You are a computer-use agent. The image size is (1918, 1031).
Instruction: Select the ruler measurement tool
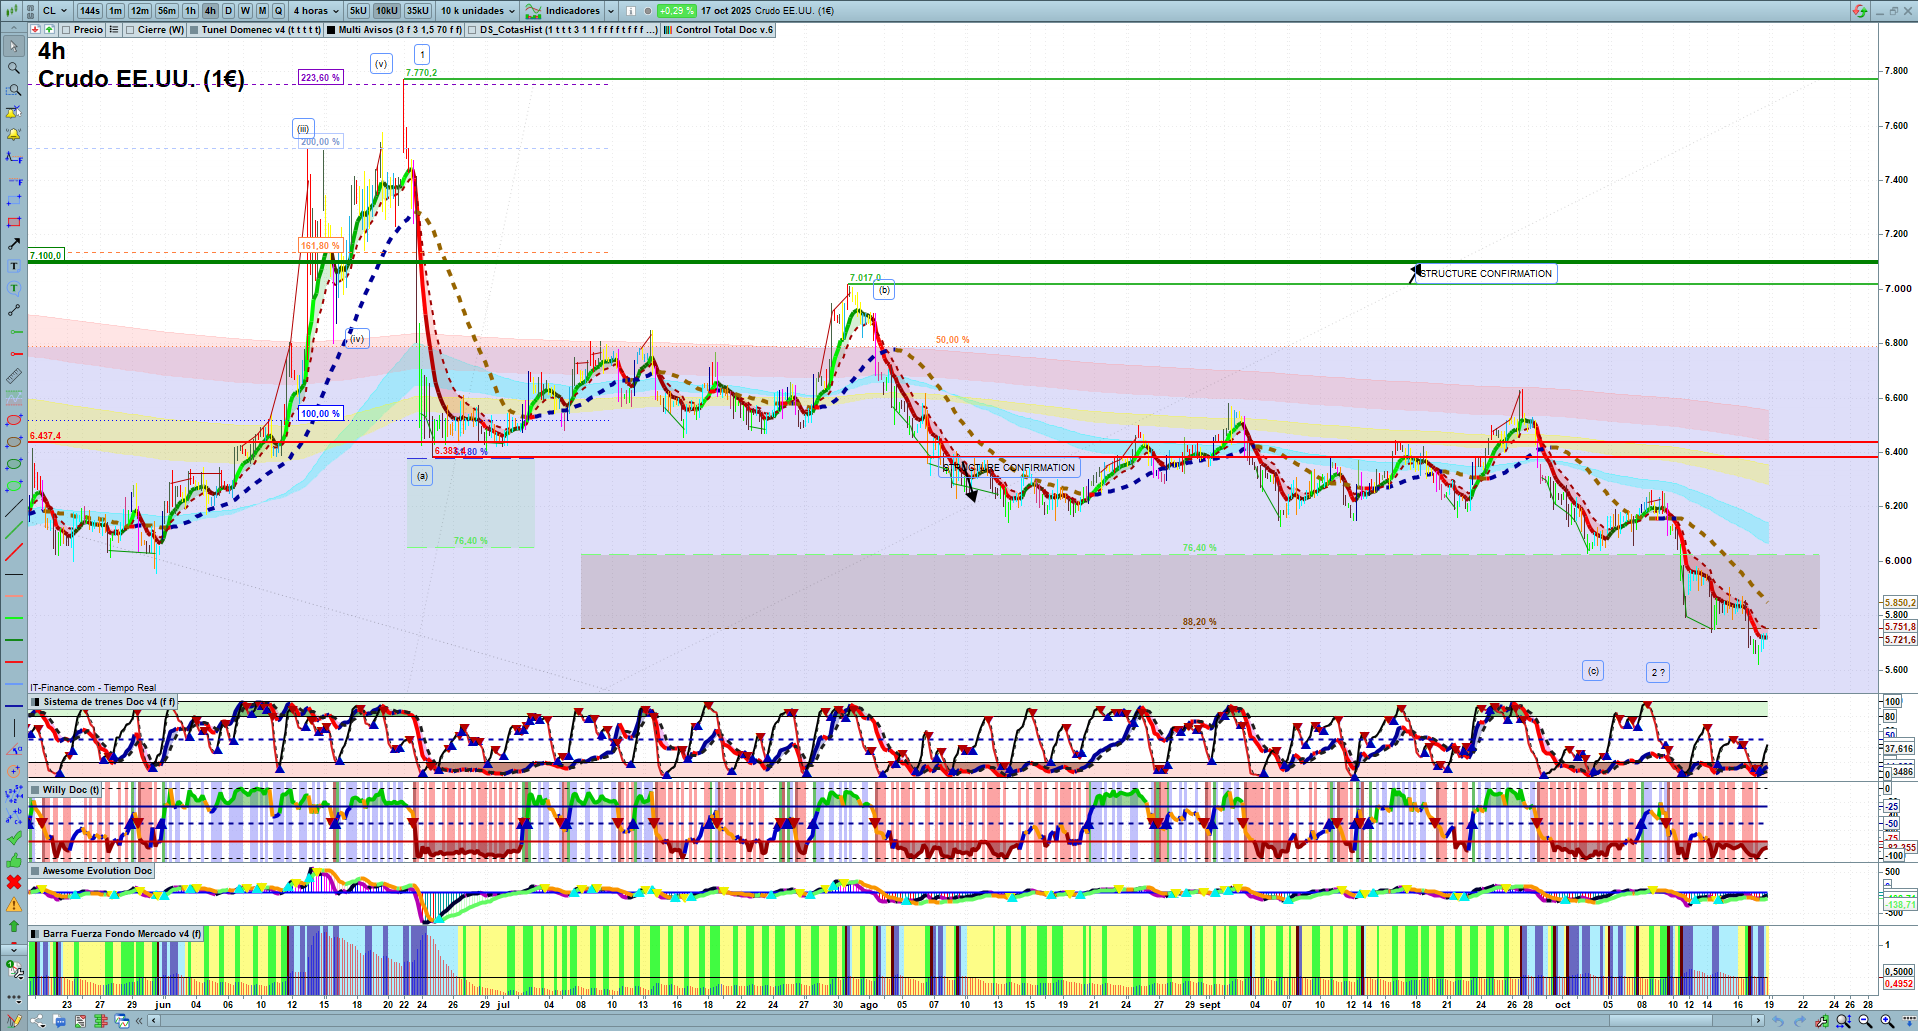[x=14, y=376]
